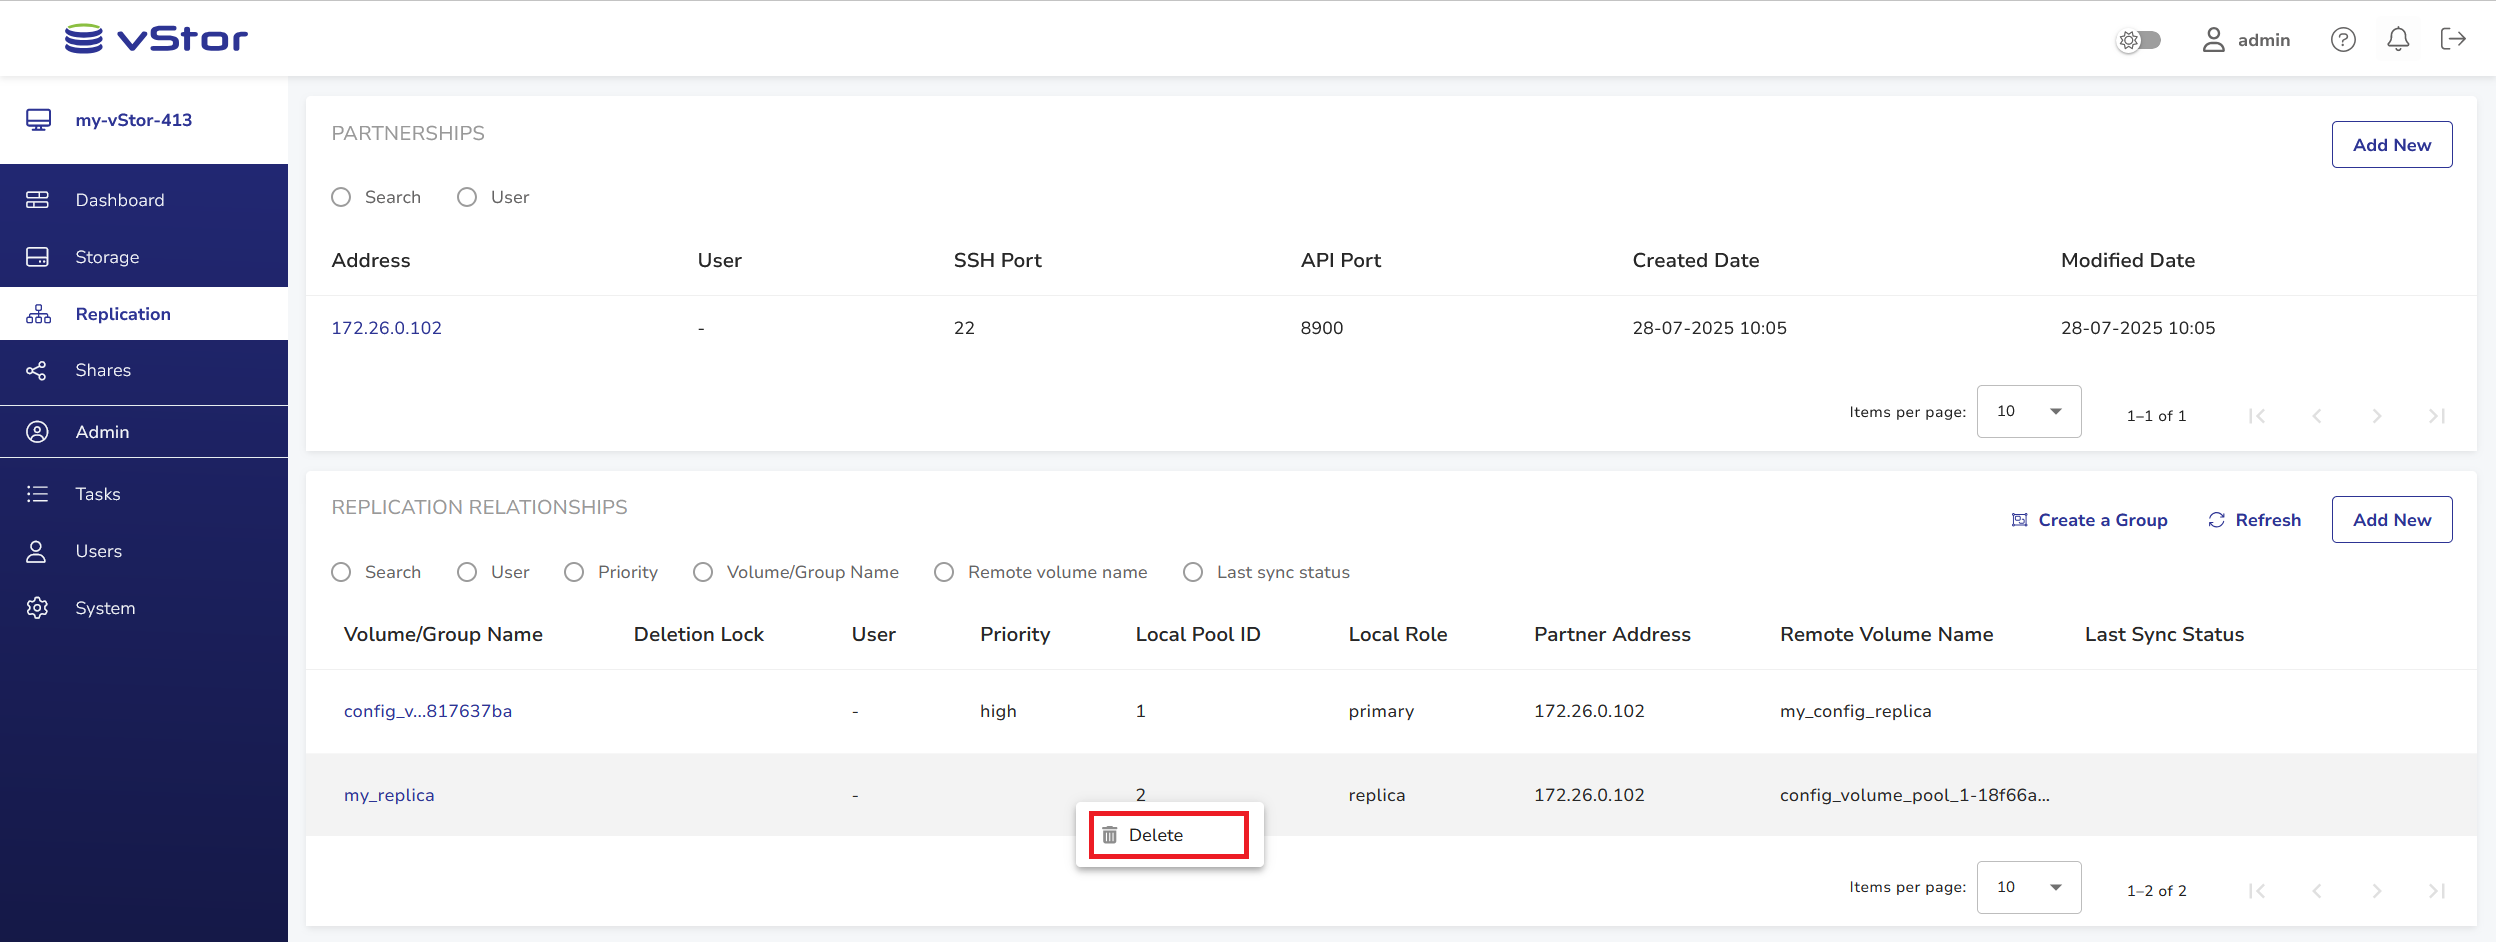This screenshot has width=2496, height=942.
Task: Open the notifications bell
Action: point(2398,39)
